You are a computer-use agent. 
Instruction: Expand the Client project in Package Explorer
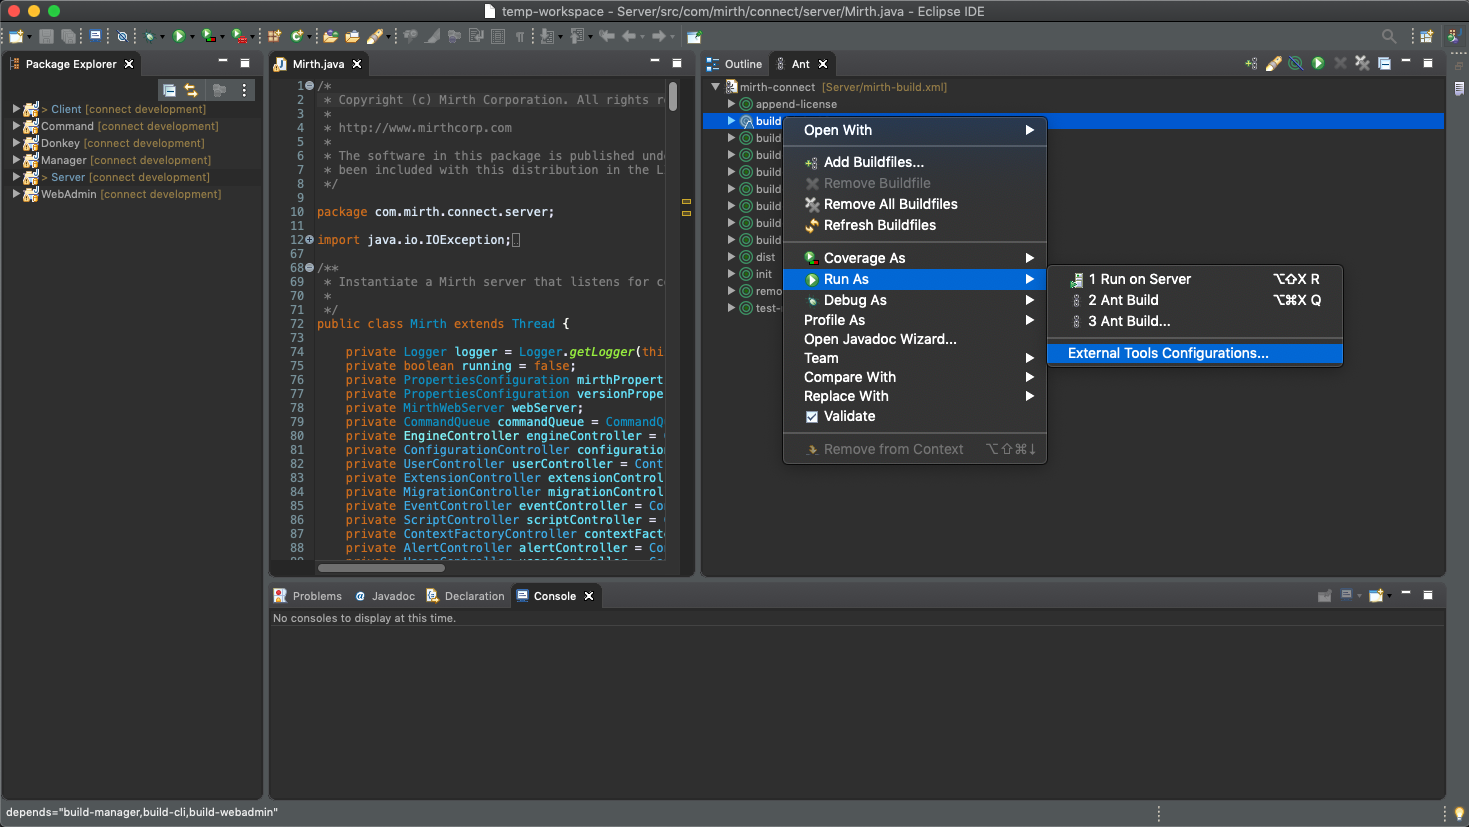click(16, 109)
